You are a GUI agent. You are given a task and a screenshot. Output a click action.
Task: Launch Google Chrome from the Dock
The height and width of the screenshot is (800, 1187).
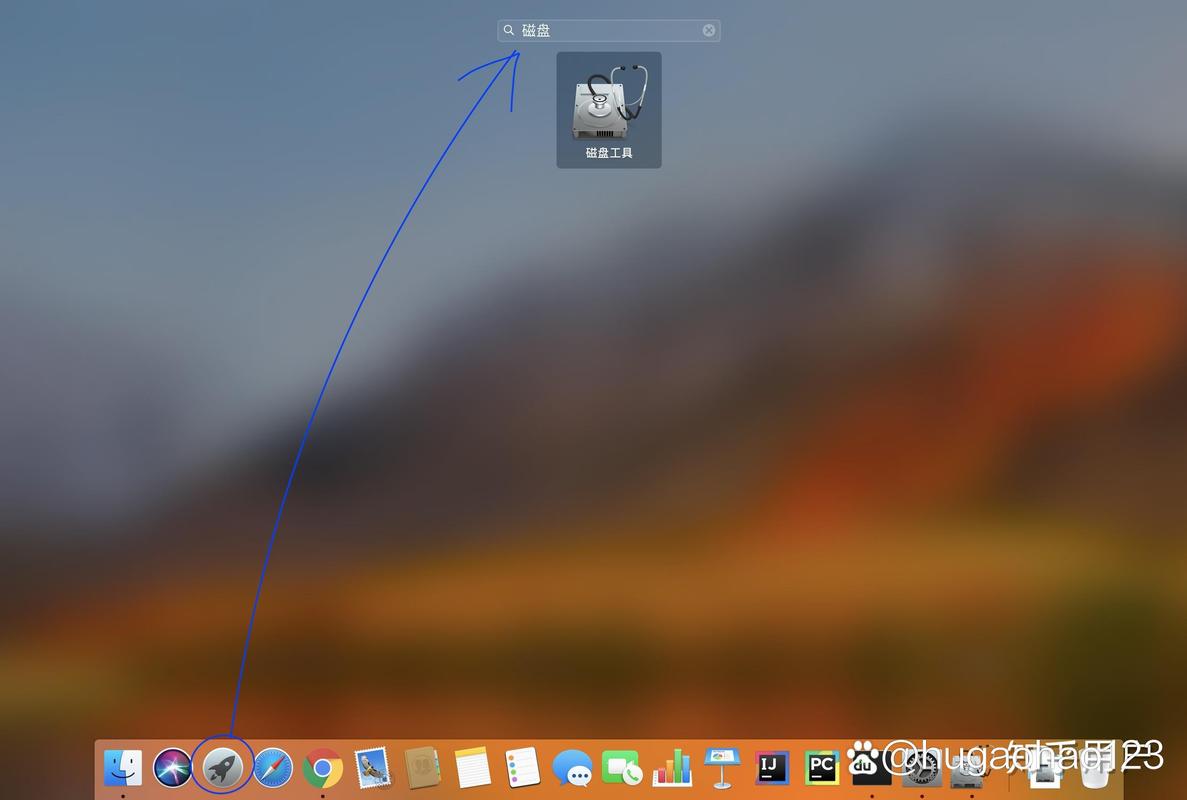pyautogui.click(x=322, y=768)
